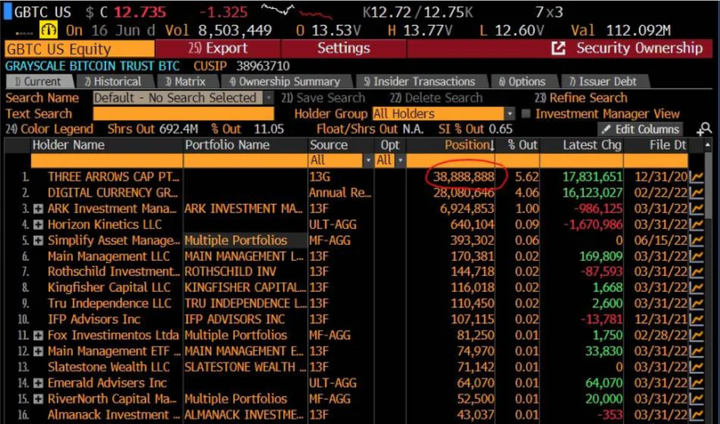Image resolution: width=720 pixels, height=424 pixels.
Task: Open chart icon for Rothschild Investment row
Action: click(697, 272)
